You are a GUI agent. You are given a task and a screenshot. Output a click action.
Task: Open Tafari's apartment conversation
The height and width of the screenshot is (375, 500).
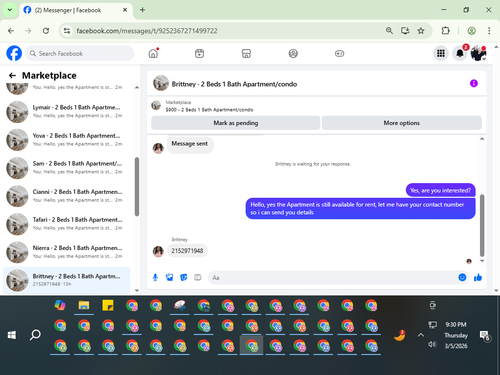pos(67,224)
